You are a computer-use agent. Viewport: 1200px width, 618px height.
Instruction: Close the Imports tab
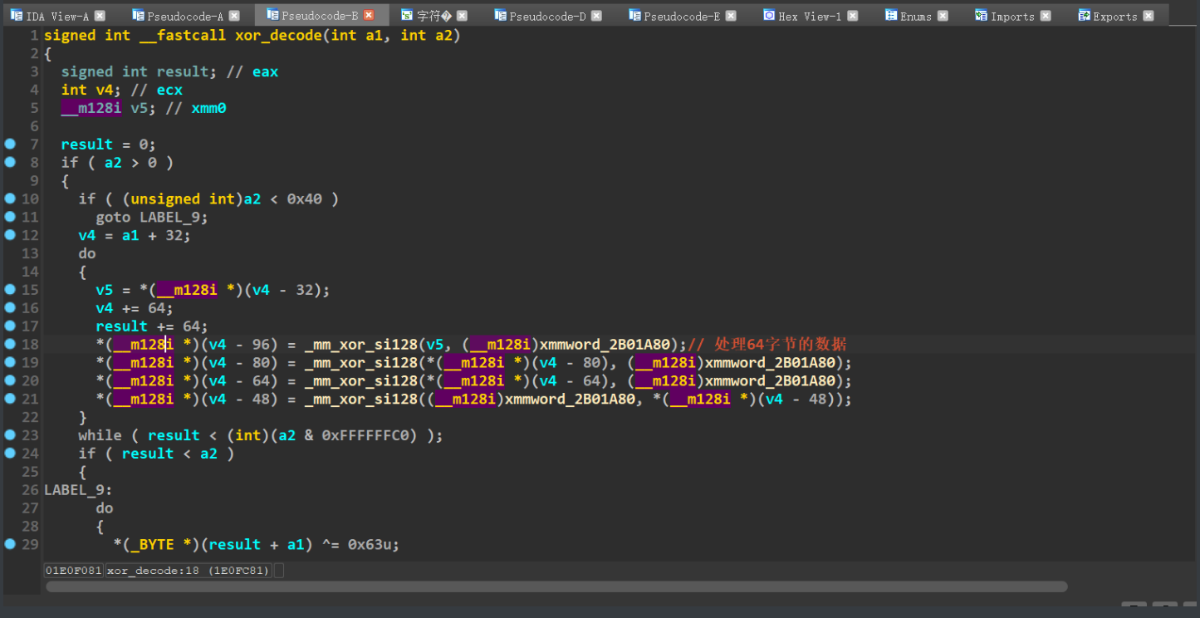[x=1045, y=16]
